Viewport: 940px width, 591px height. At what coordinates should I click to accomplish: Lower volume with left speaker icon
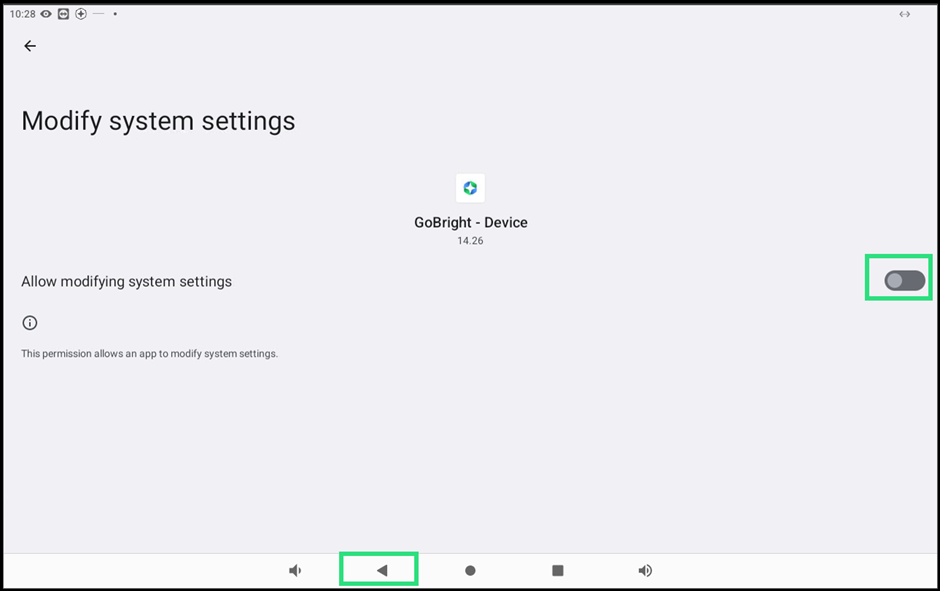[295, 571]
